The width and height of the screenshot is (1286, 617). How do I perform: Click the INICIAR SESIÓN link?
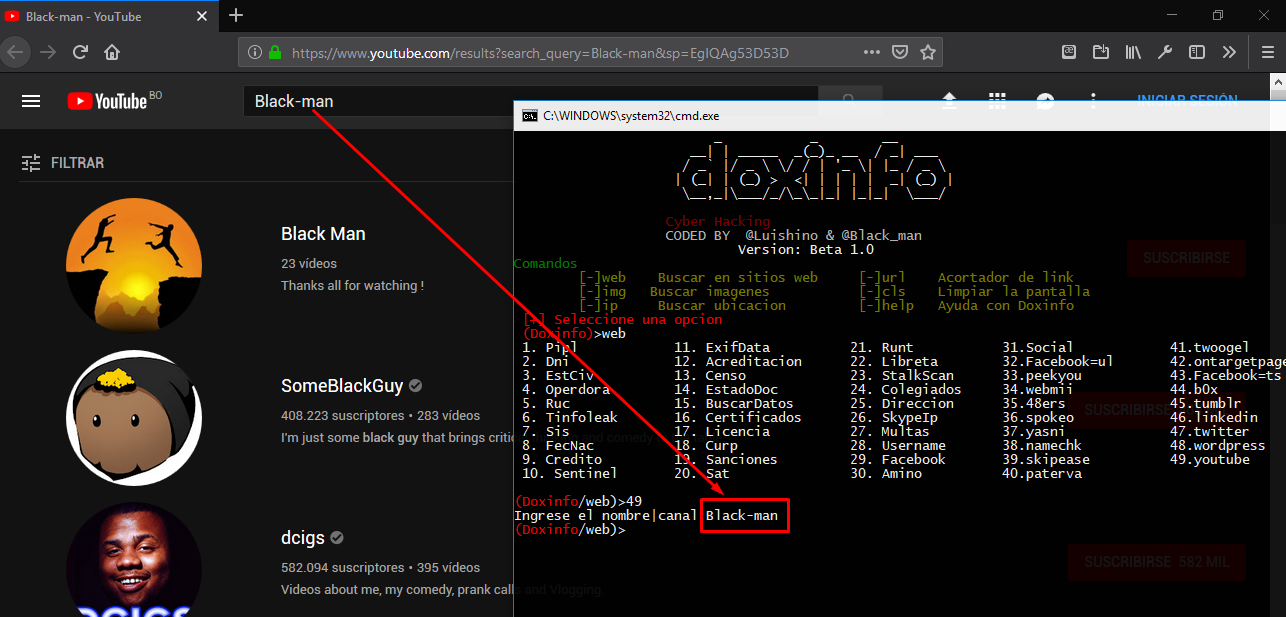[x=1186, y=100]
